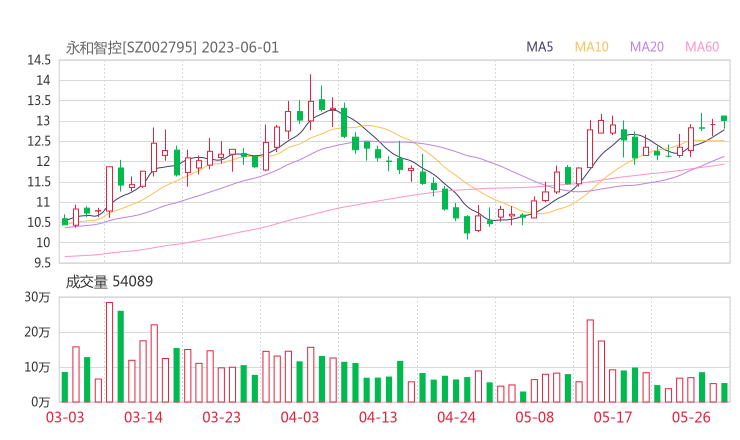Click the last green candlestick at chart's right edge
The height and width of the screenshot is (440, 740).
tap(724, 120)
